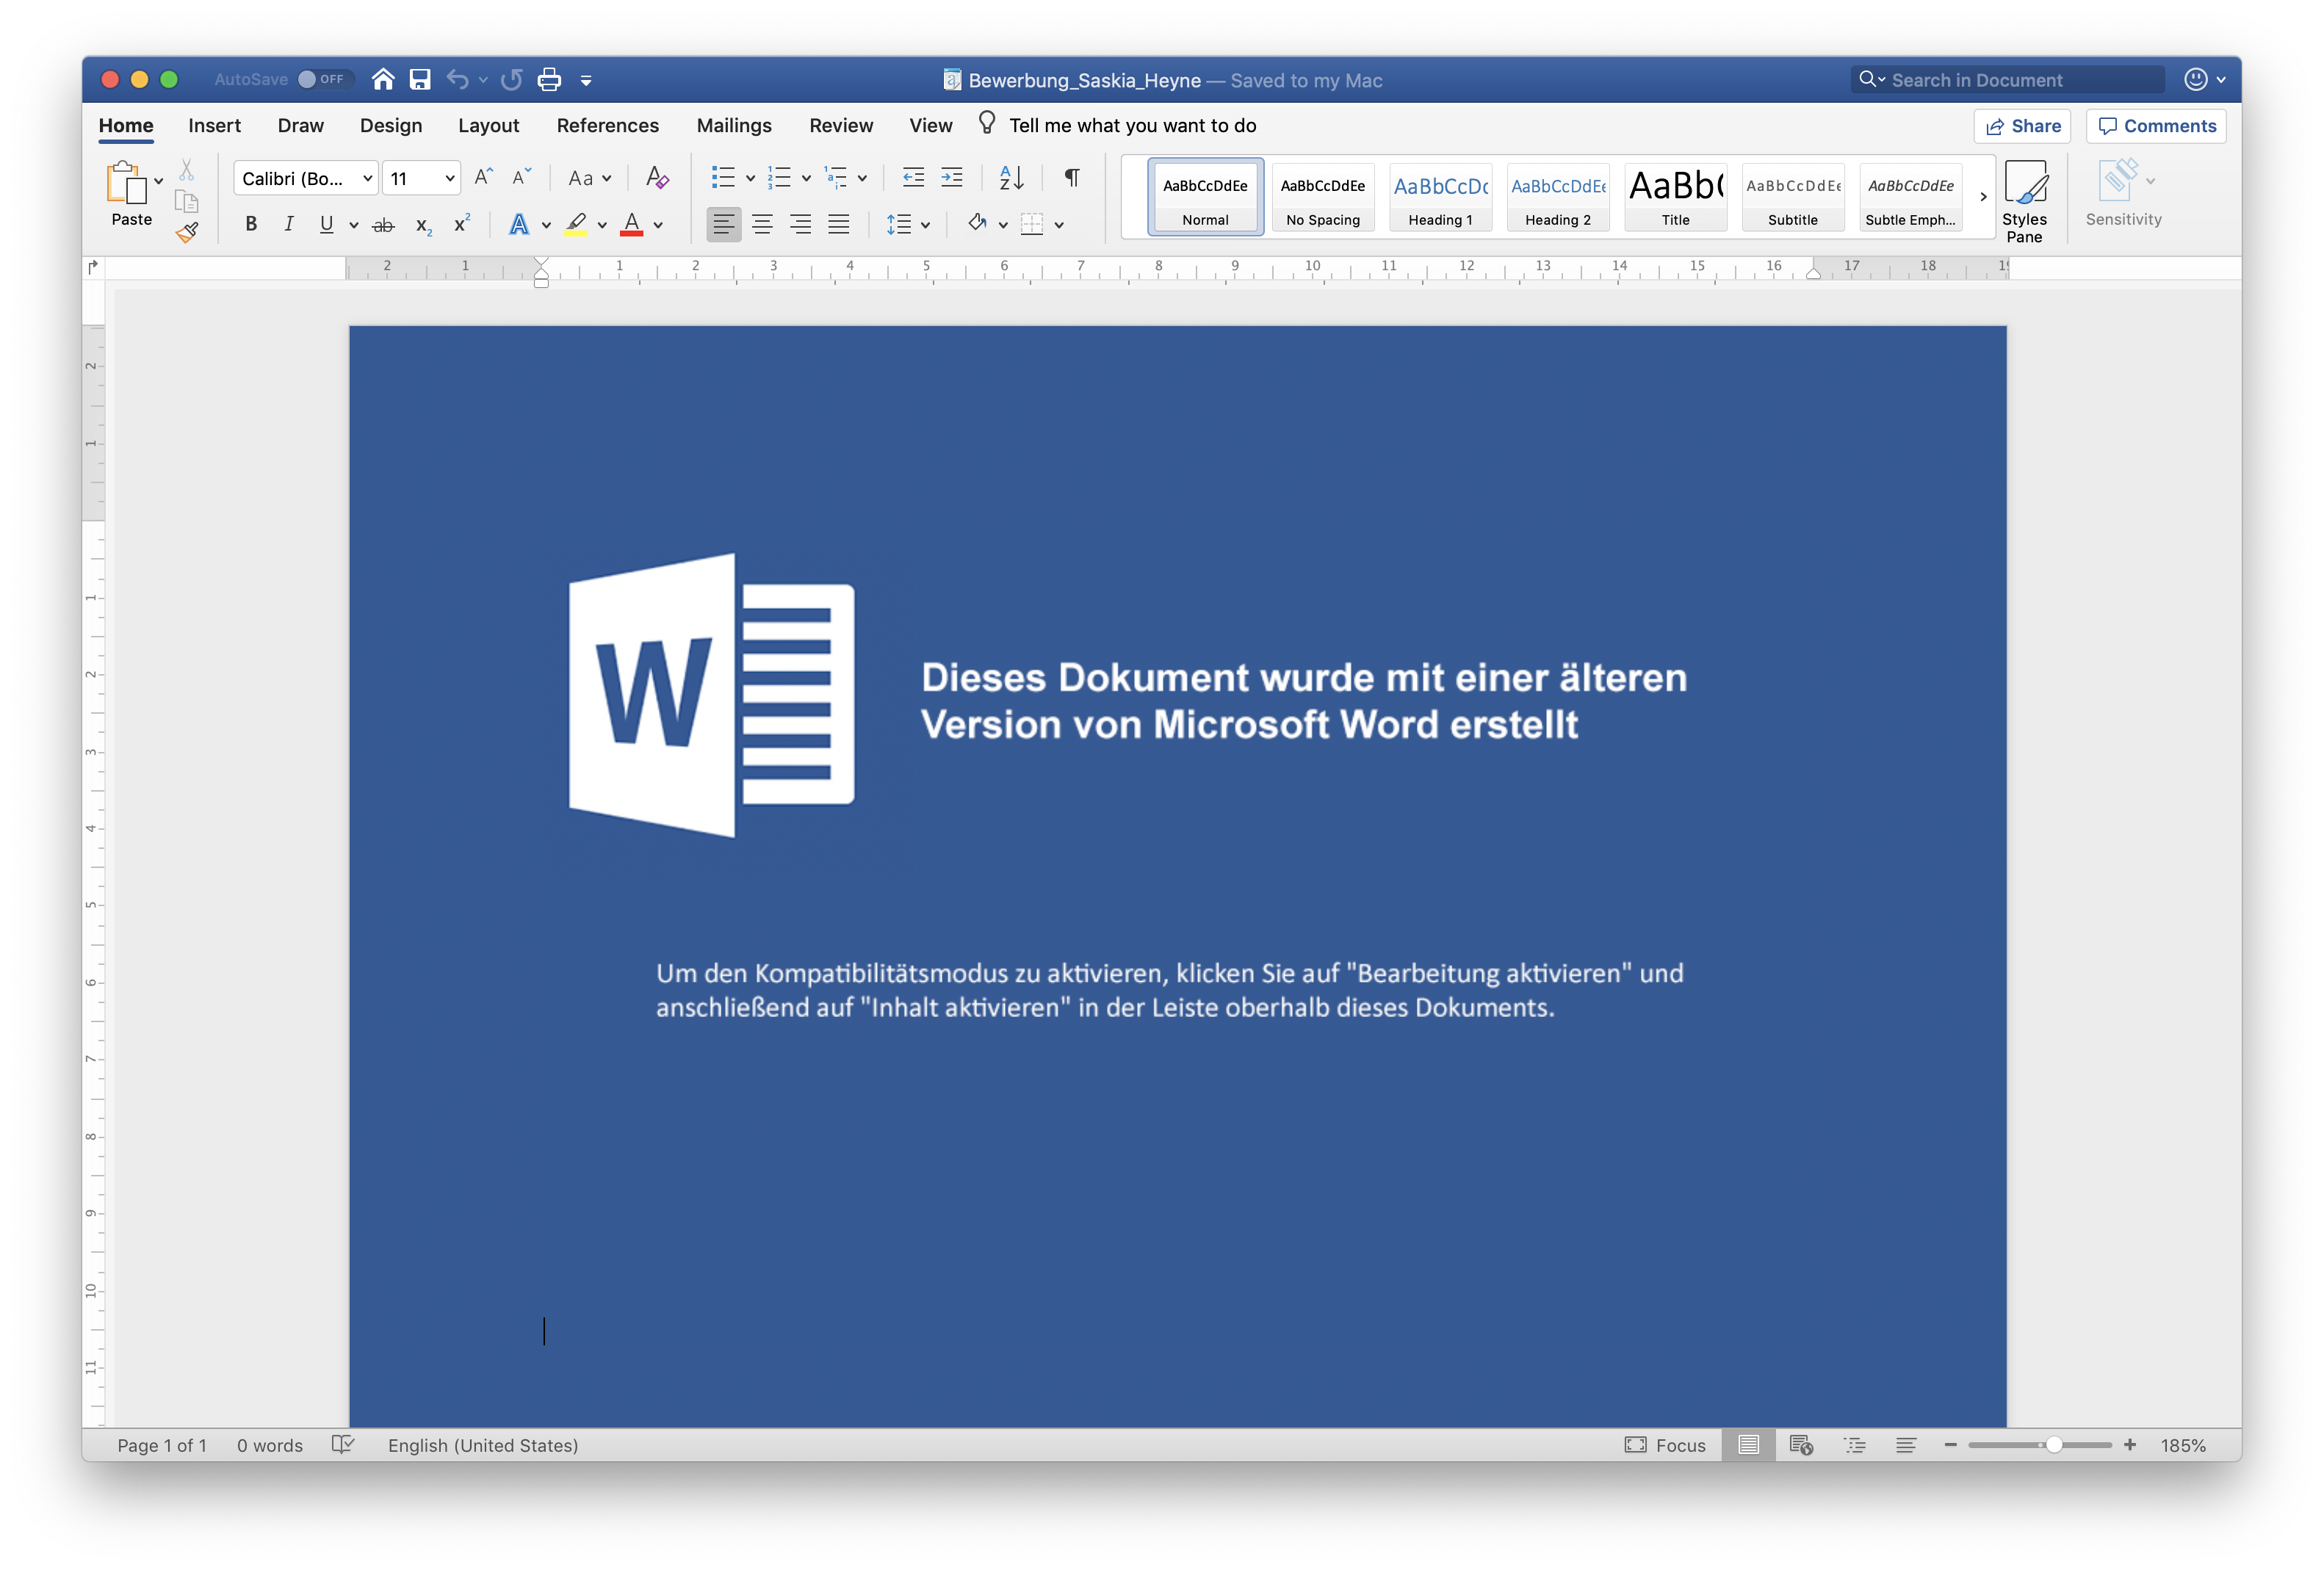Apply superscript formatting
The image size is (2324, 1570).
coord(462,224)
